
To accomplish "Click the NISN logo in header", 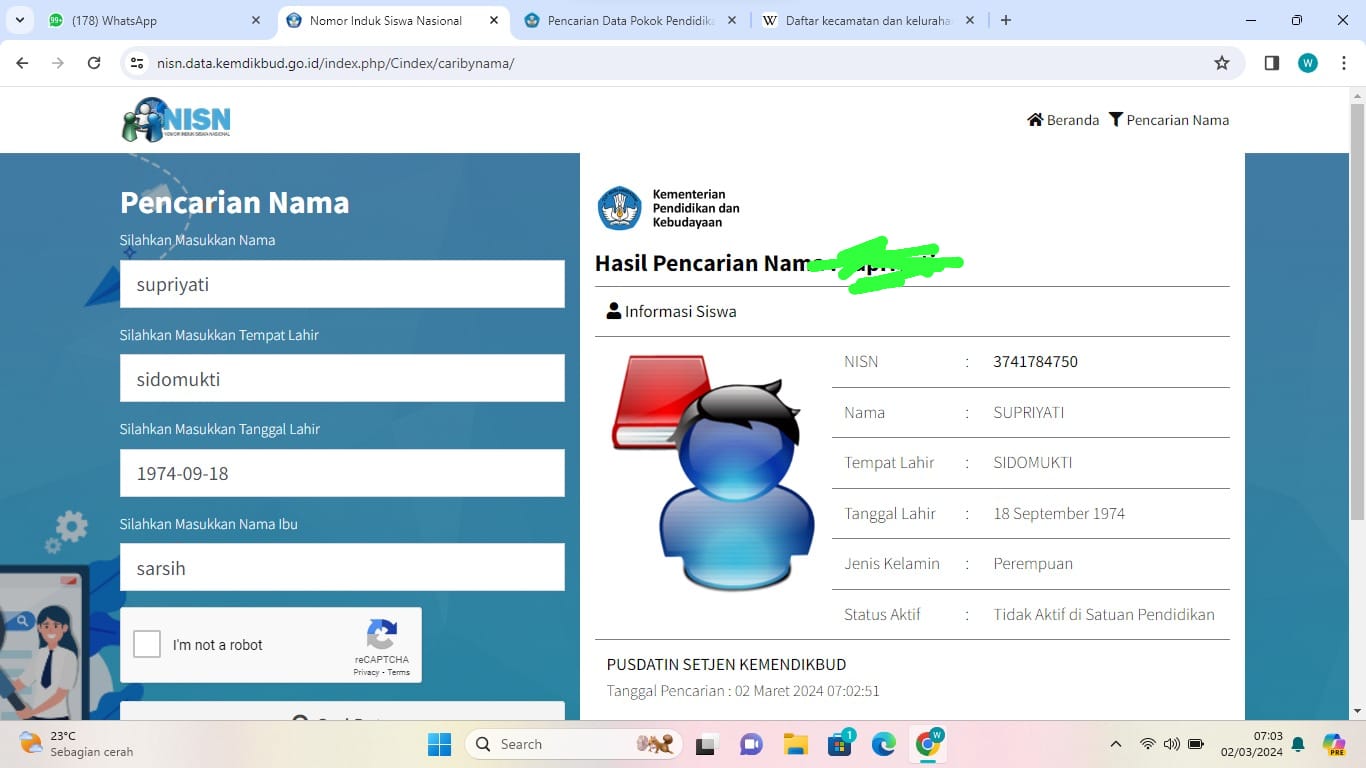I will pos(176,120).
